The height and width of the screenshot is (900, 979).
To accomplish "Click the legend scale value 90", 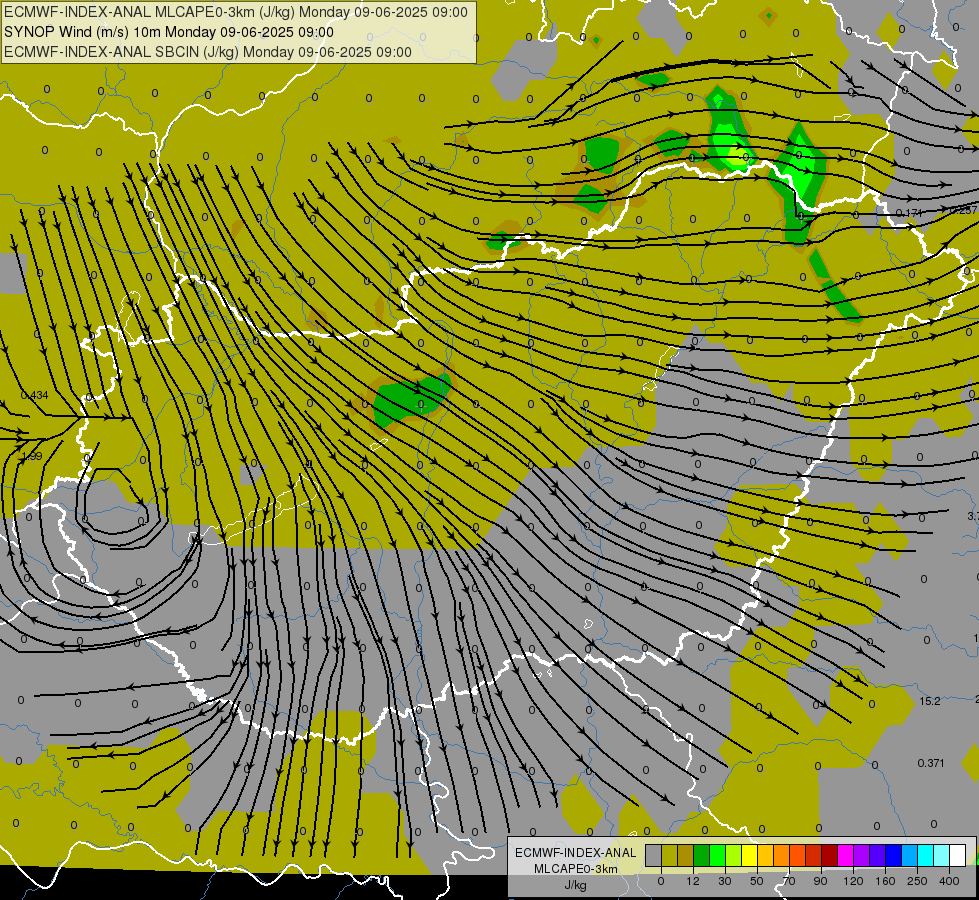I will pos(820,881).
